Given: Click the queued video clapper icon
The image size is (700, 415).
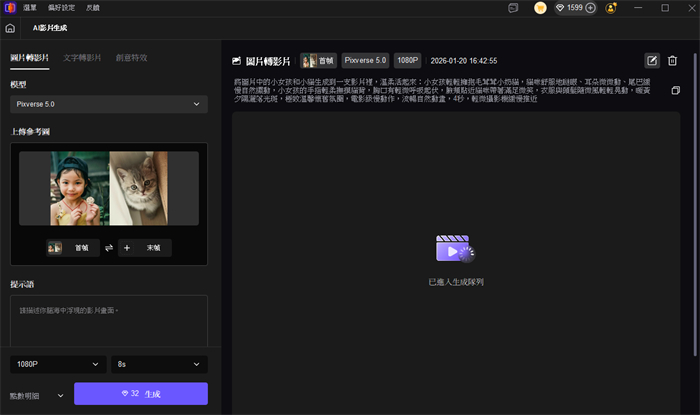Looking at the screenshot, I should [455, 248].
